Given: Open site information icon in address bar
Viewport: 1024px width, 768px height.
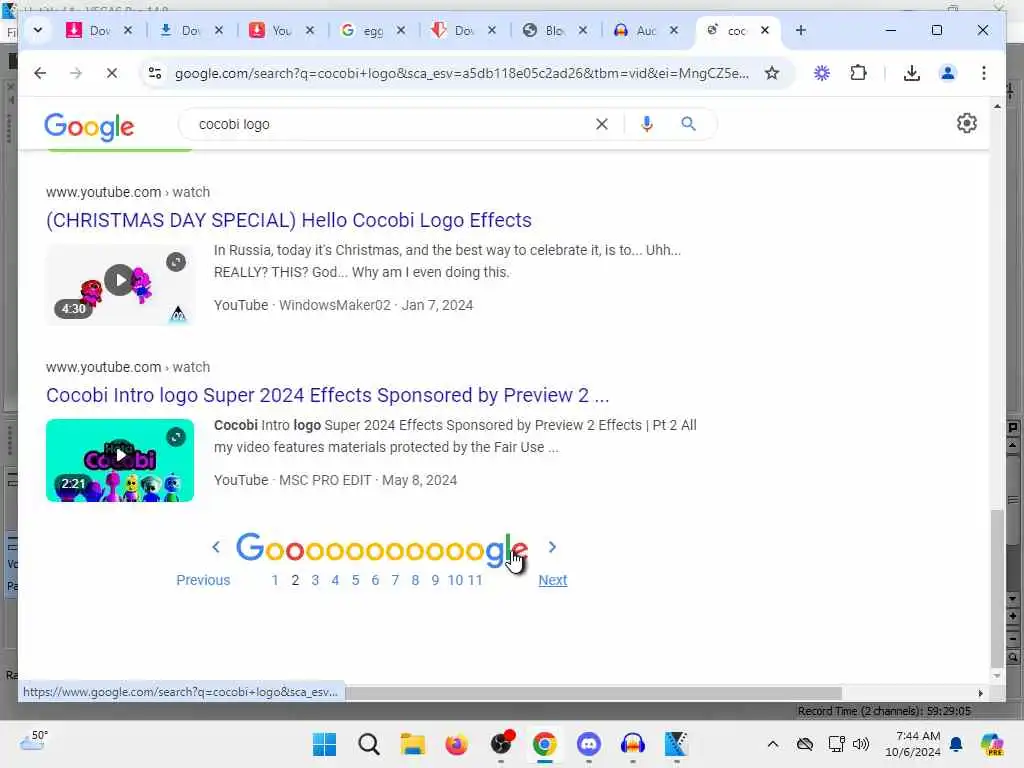Looking at the screenshot, I should coord(155,73).
